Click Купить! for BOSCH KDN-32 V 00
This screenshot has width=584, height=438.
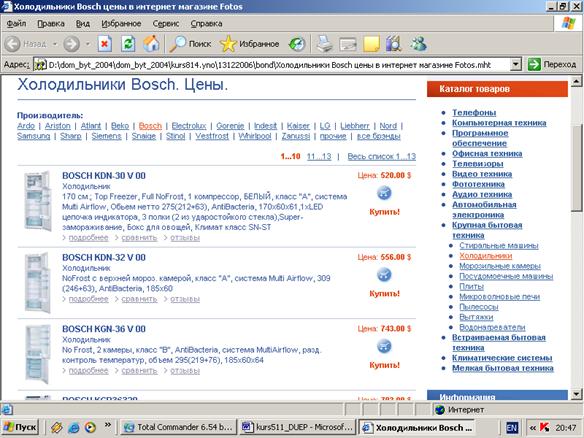click(384, 293)
